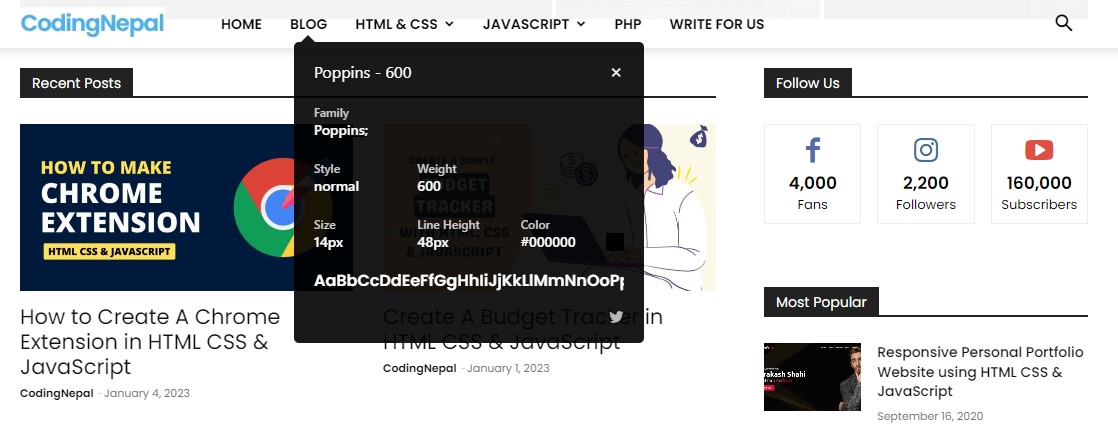The image size is (1118, 428).
Task: Click the '#000000' color value text
Action: click(x=548, y=242)
